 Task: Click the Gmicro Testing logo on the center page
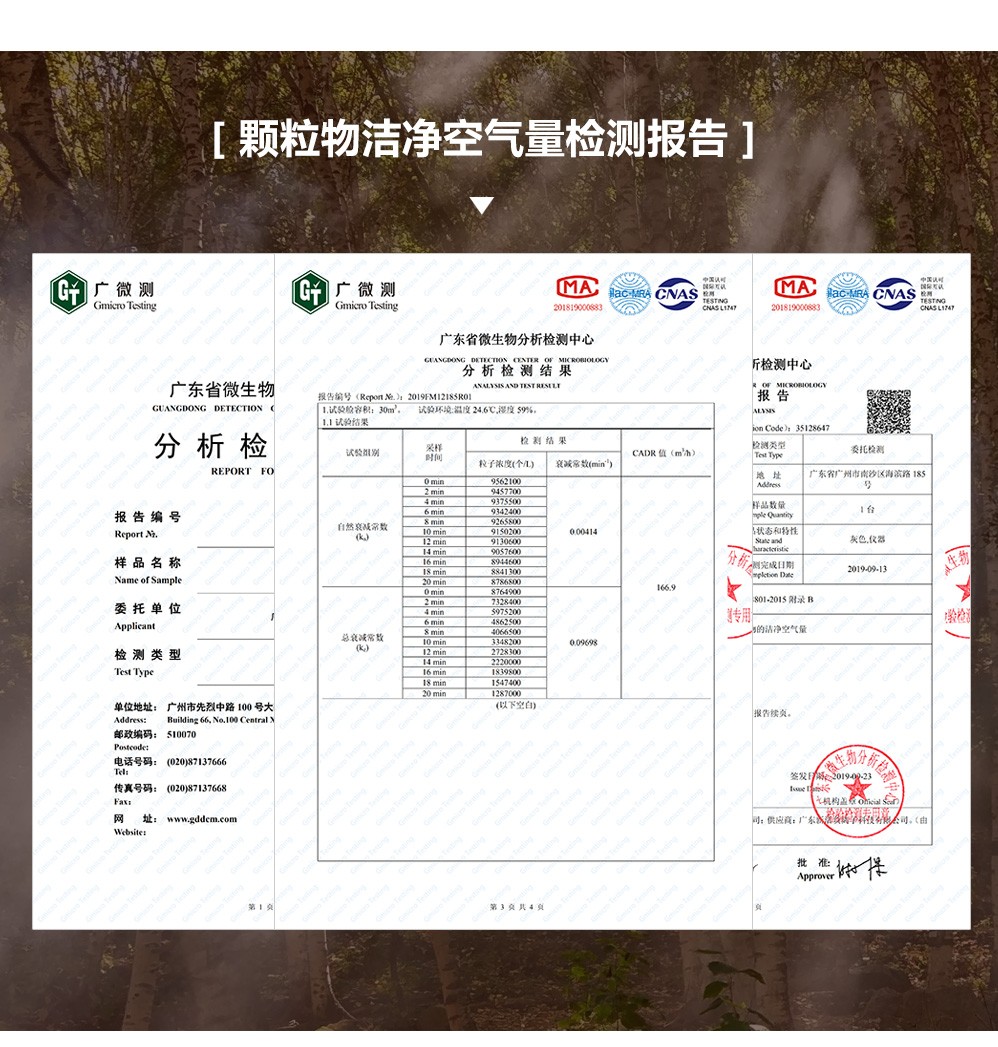point(345,293)
